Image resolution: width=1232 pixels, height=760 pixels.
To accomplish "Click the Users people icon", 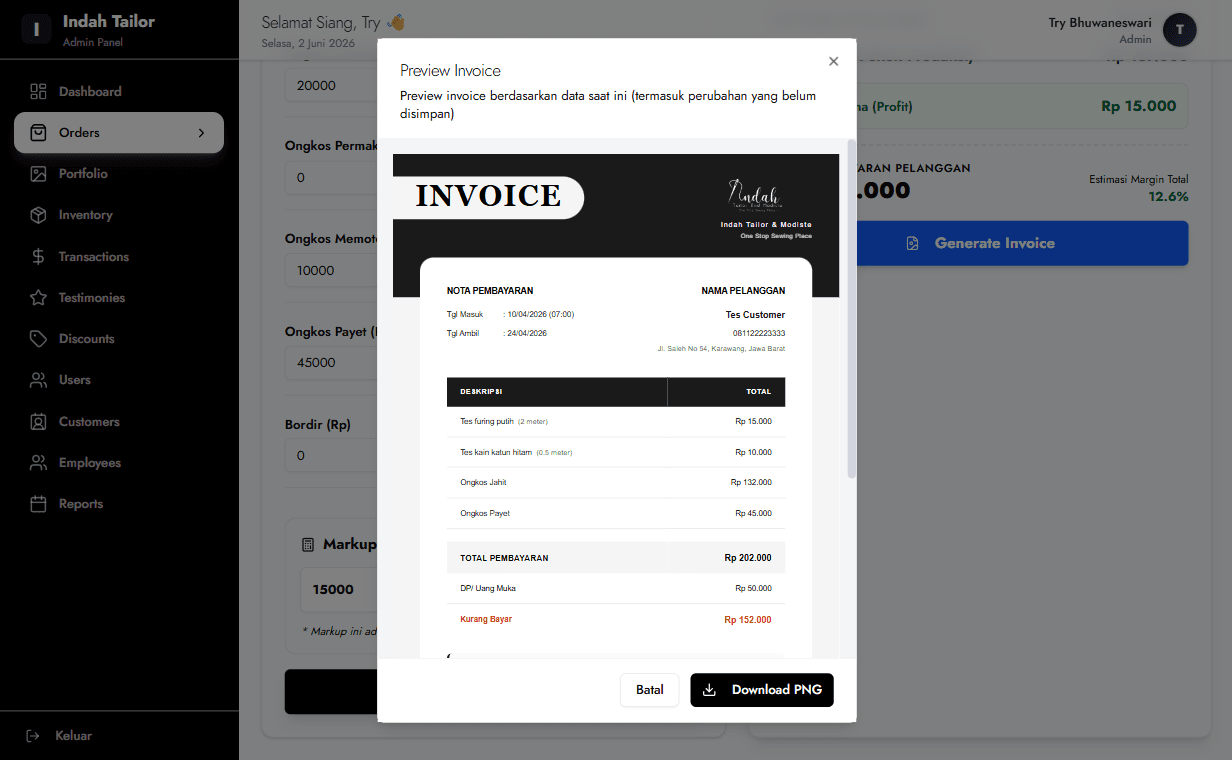I will (x=38, y=380).
